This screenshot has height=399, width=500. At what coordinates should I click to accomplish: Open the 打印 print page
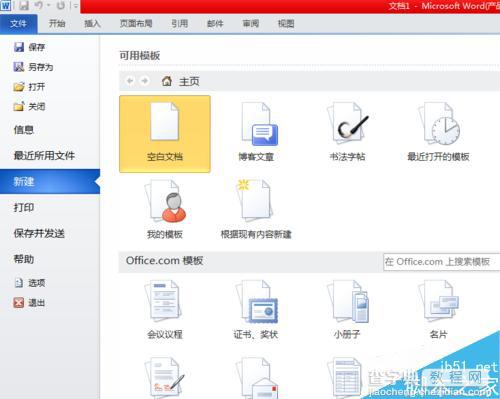point(24,207)
